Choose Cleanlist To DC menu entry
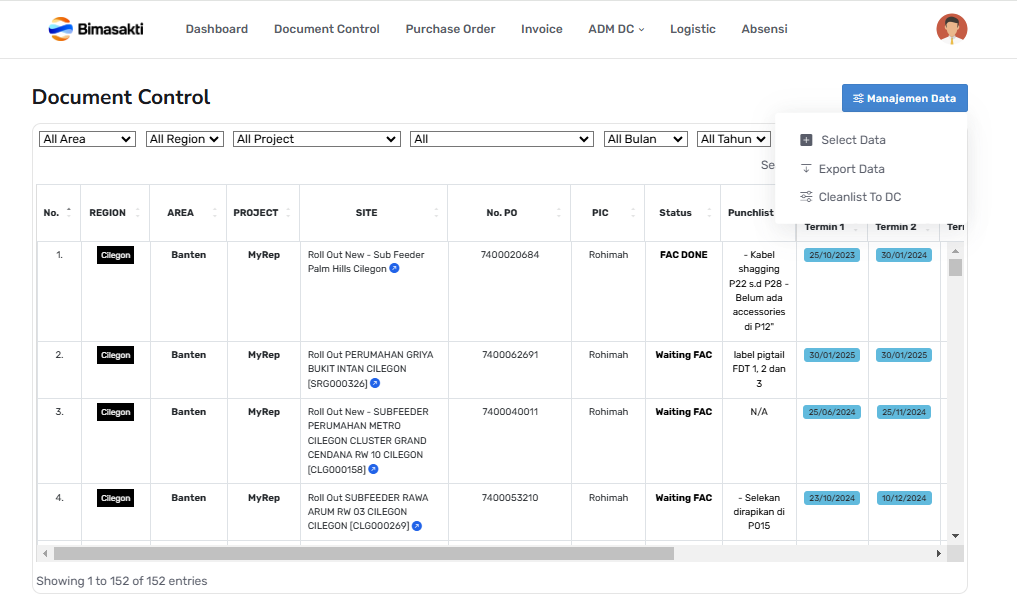The width and height of the screenshot is (1017, 616). [859, 197]
